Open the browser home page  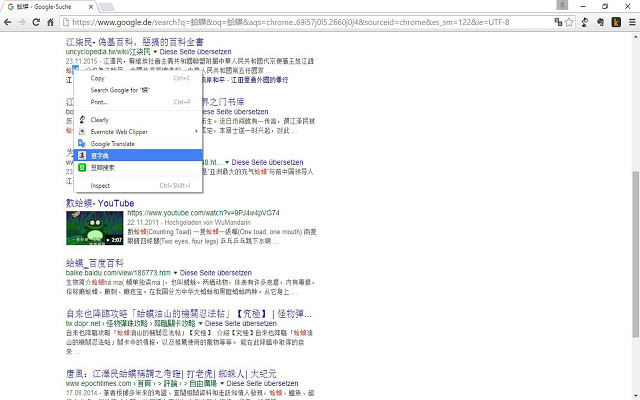[50, 22]
